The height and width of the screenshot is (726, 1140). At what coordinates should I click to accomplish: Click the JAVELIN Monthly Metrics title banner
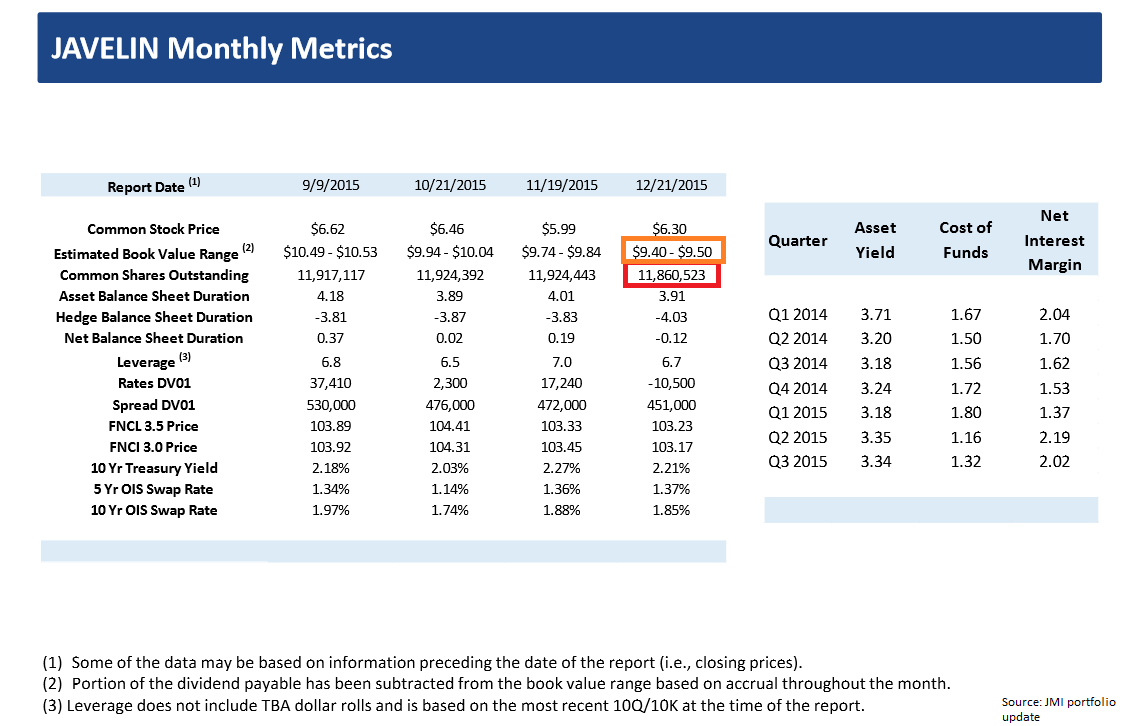click(x=220, y=47)
